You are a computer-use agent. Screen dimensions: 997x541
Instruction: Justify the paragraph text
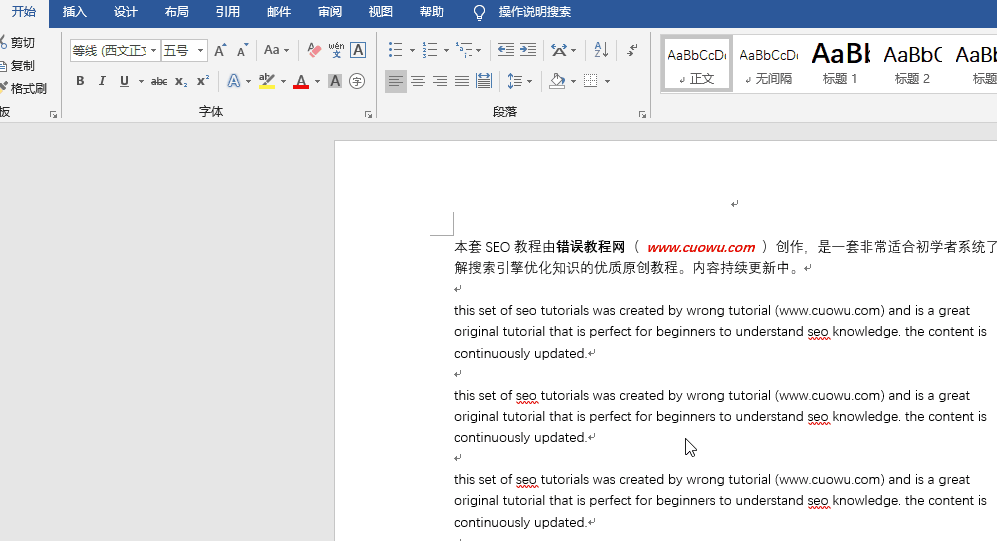point(462,81)
